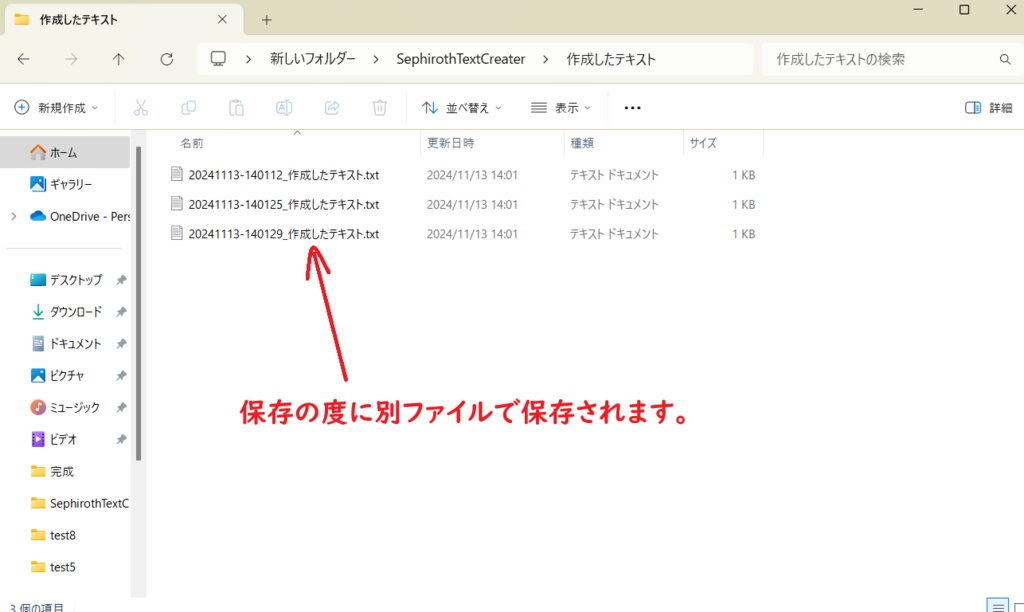Select the Cut icon in the toolbar
1024x612 pixels.
(142, 107)
